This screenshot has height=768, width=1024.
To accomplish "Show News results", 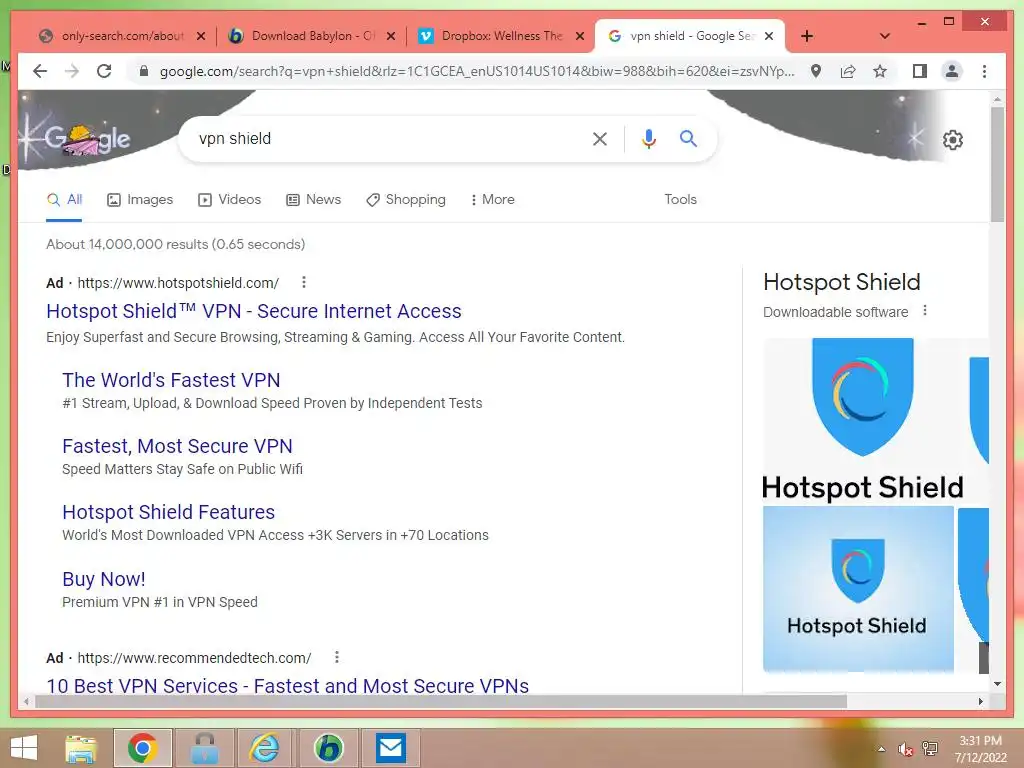I will [x=313, y=199].
